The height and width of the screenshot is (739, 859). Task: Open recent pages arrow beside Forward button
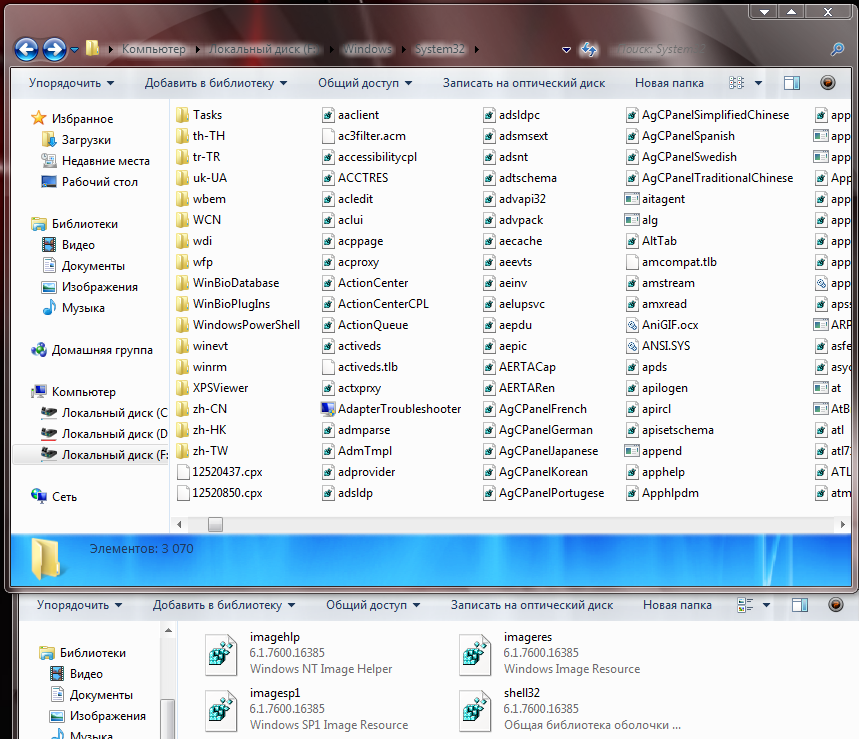click(75, 50)
